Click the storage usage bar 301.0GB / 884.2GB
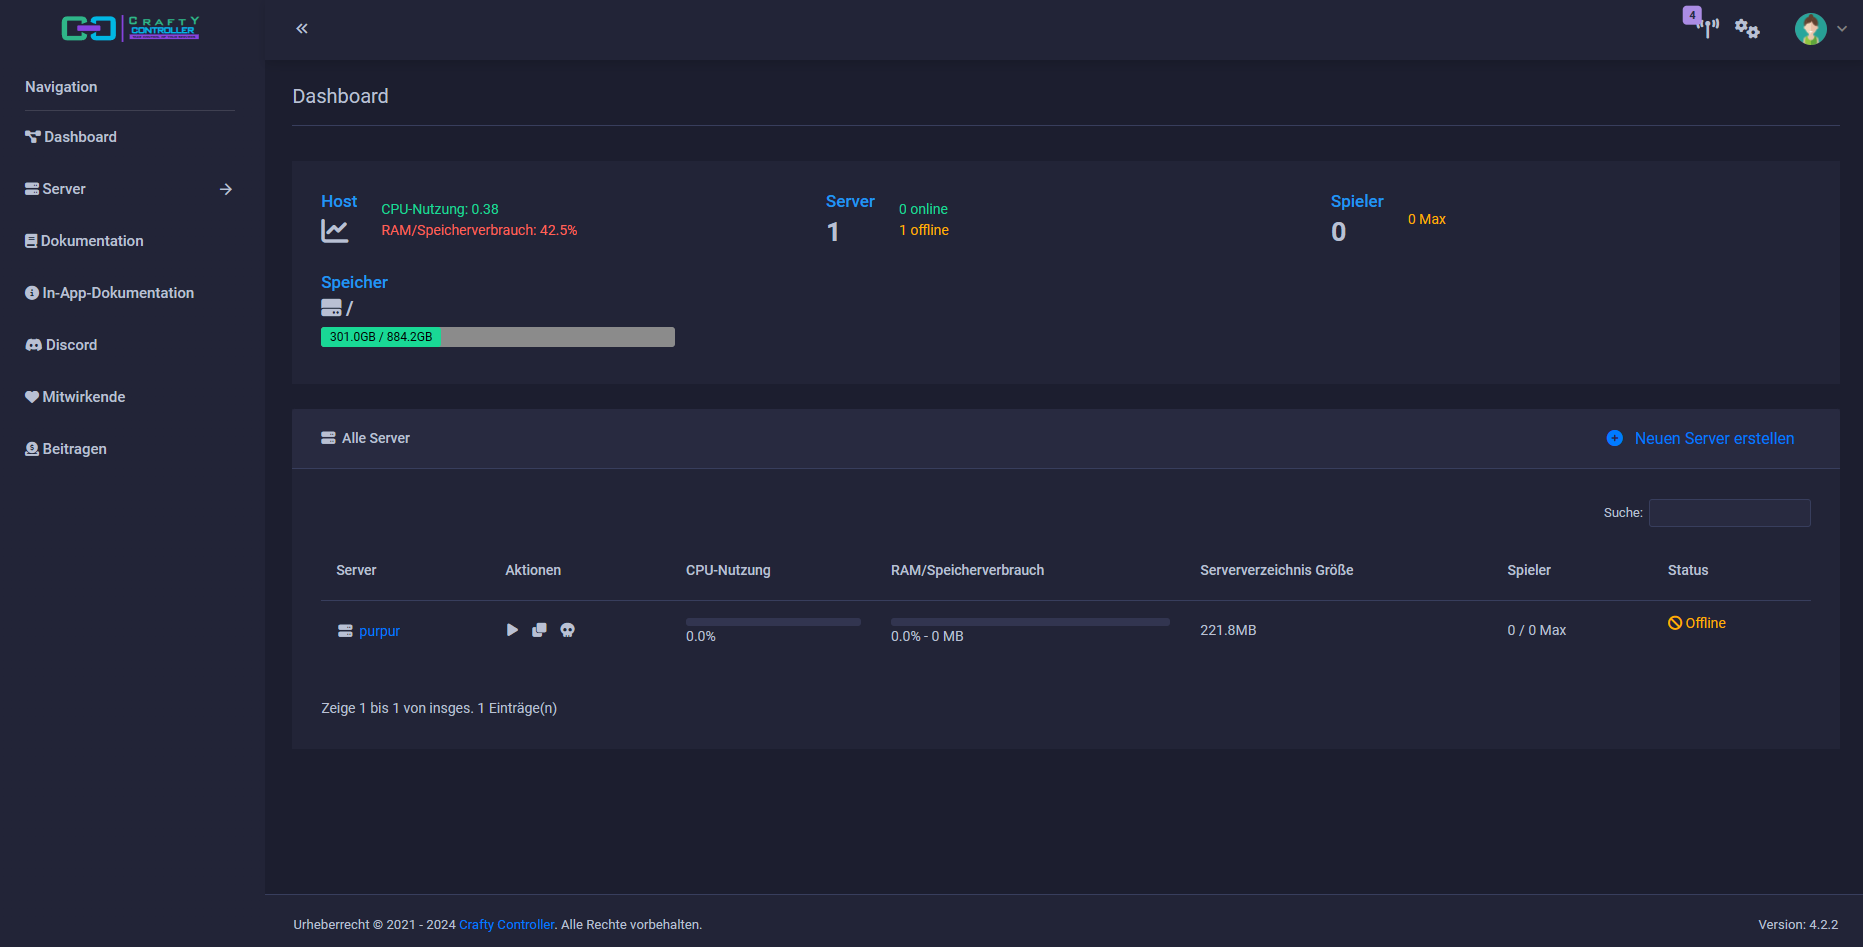This screenshot has height=947, width=1863. 497,337
